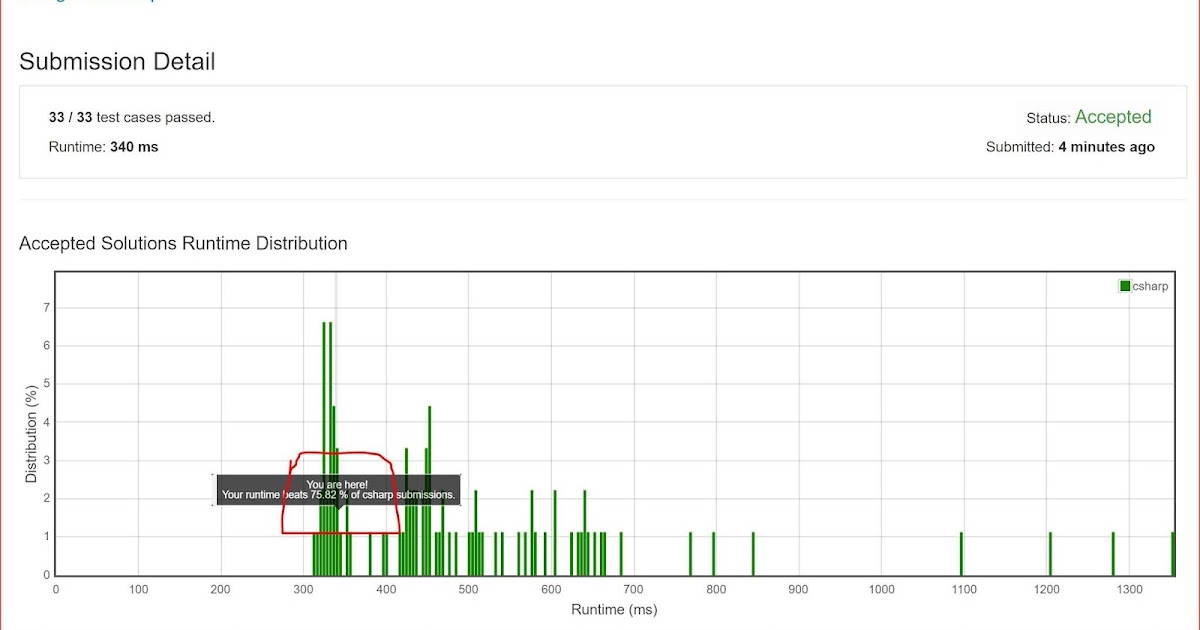Open the Accepted status link

[1113, 117]
